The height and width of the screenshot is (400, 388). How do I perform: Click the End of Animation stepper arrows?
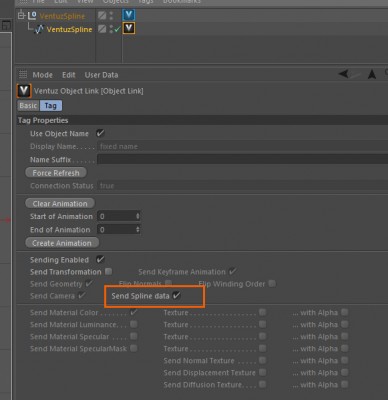pos(137,230)
